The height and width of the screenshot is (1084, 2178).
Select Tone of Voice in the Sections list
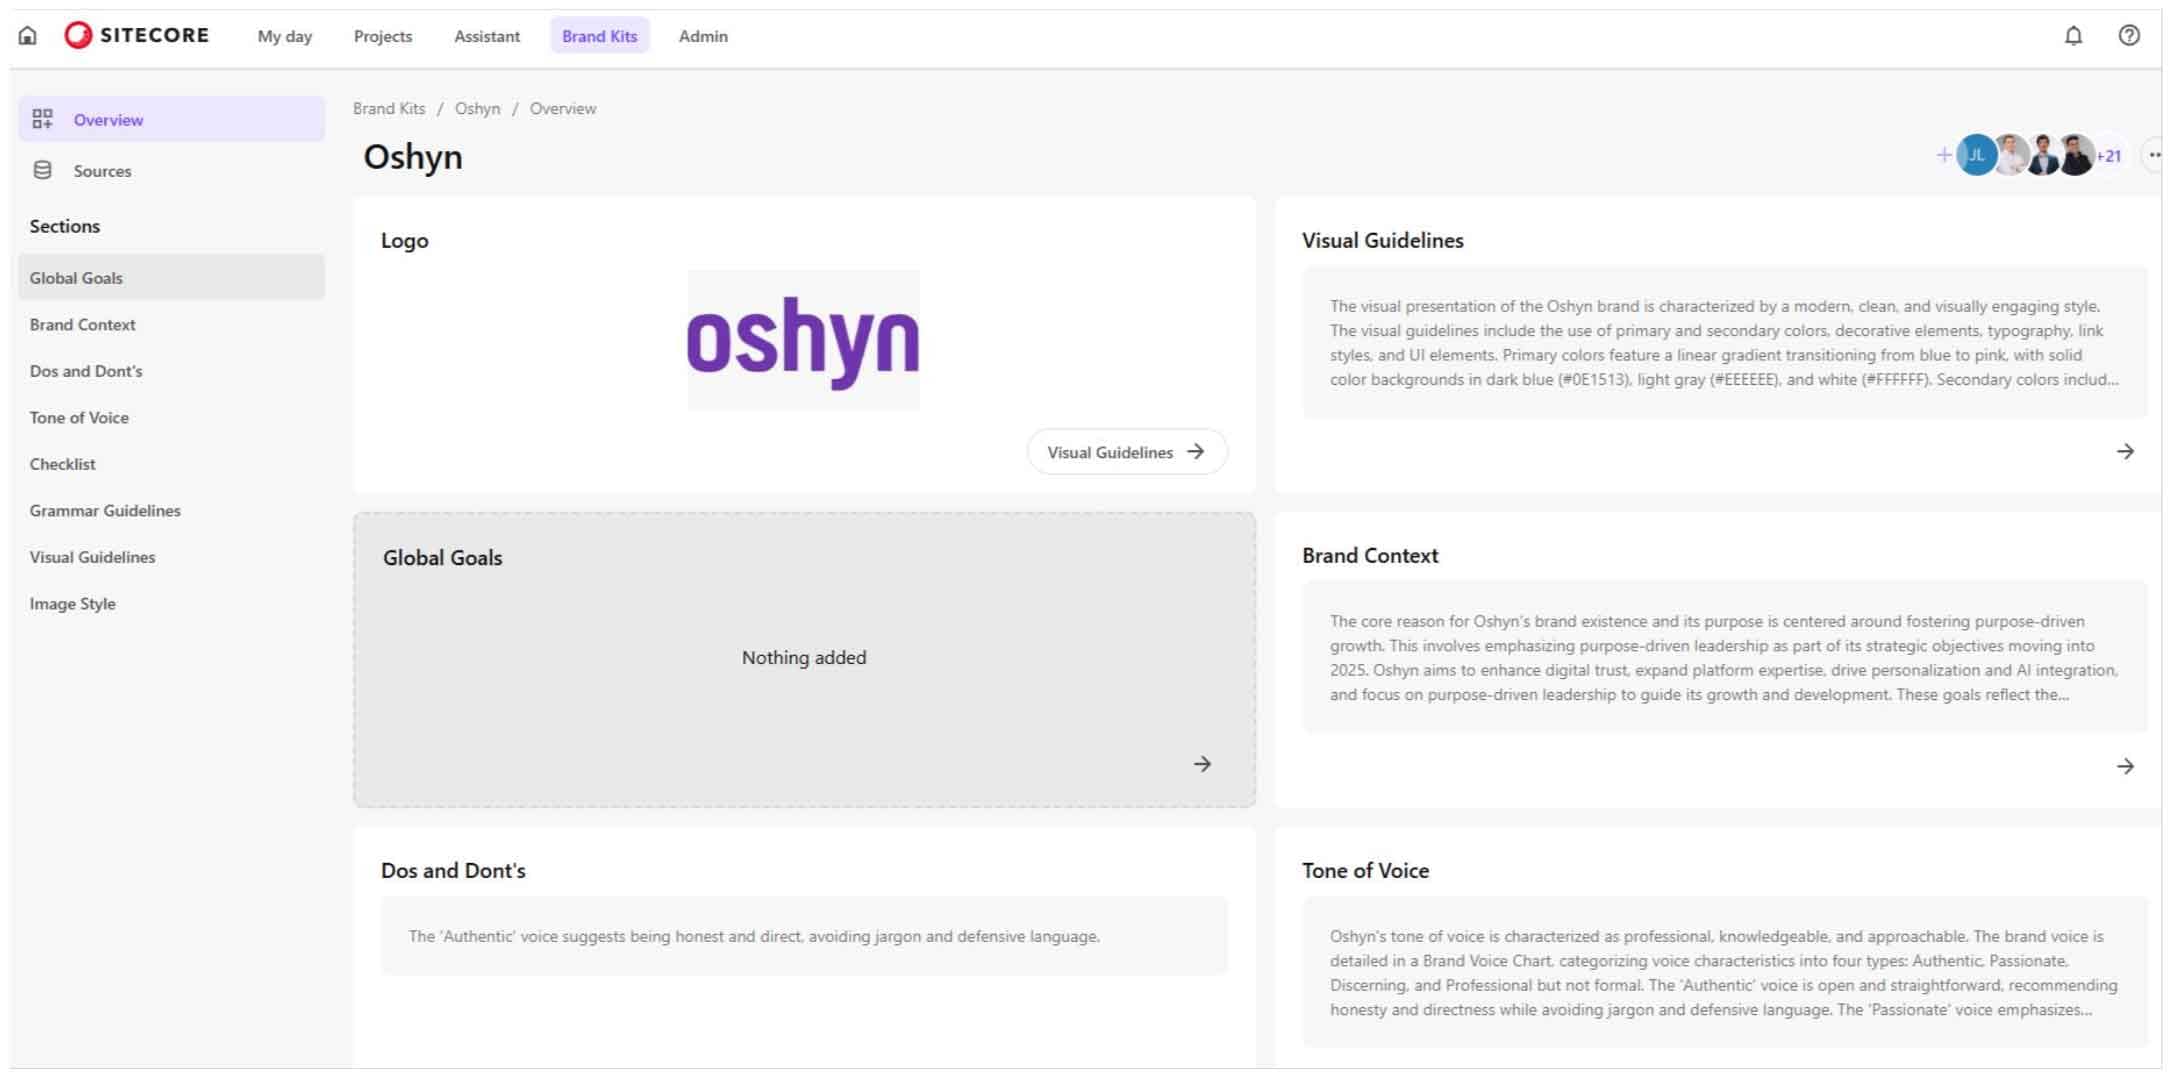(79, 417)
